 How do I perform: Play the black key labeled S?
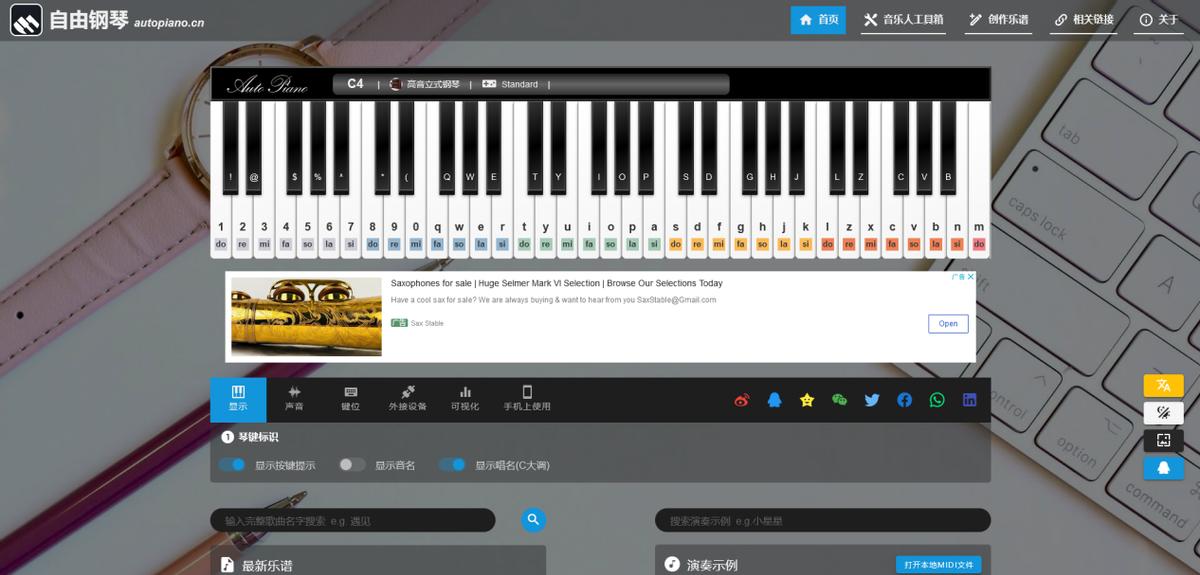(x=685, y=147)
